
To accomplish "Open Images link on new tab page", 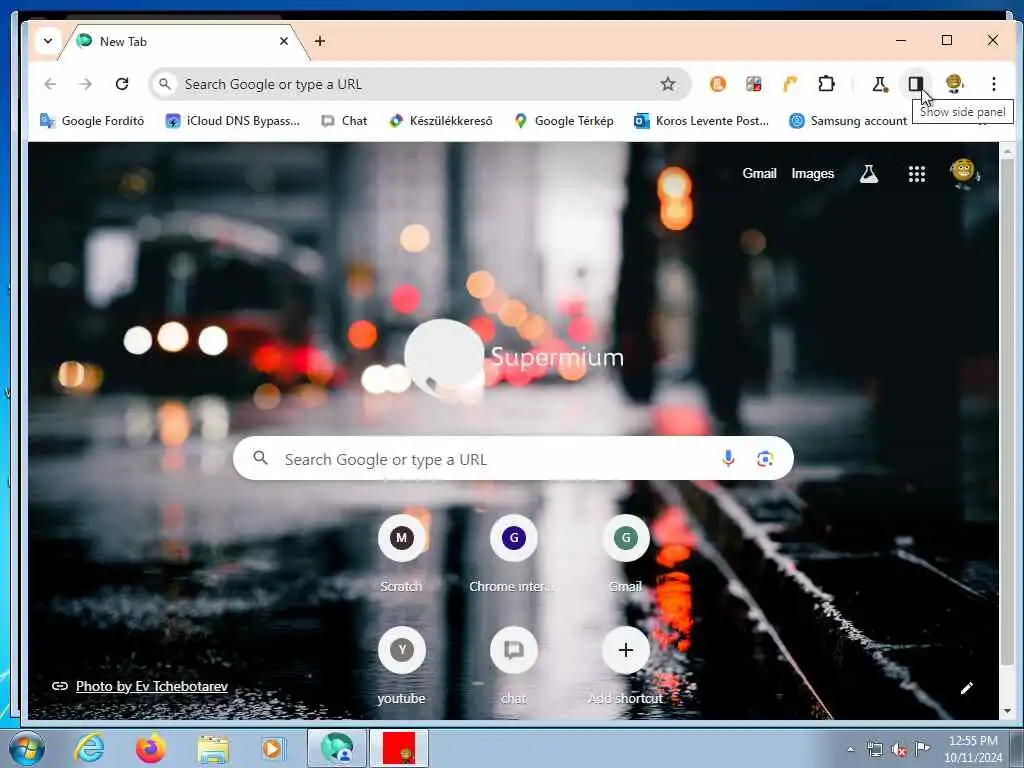I will click(812, 174).
